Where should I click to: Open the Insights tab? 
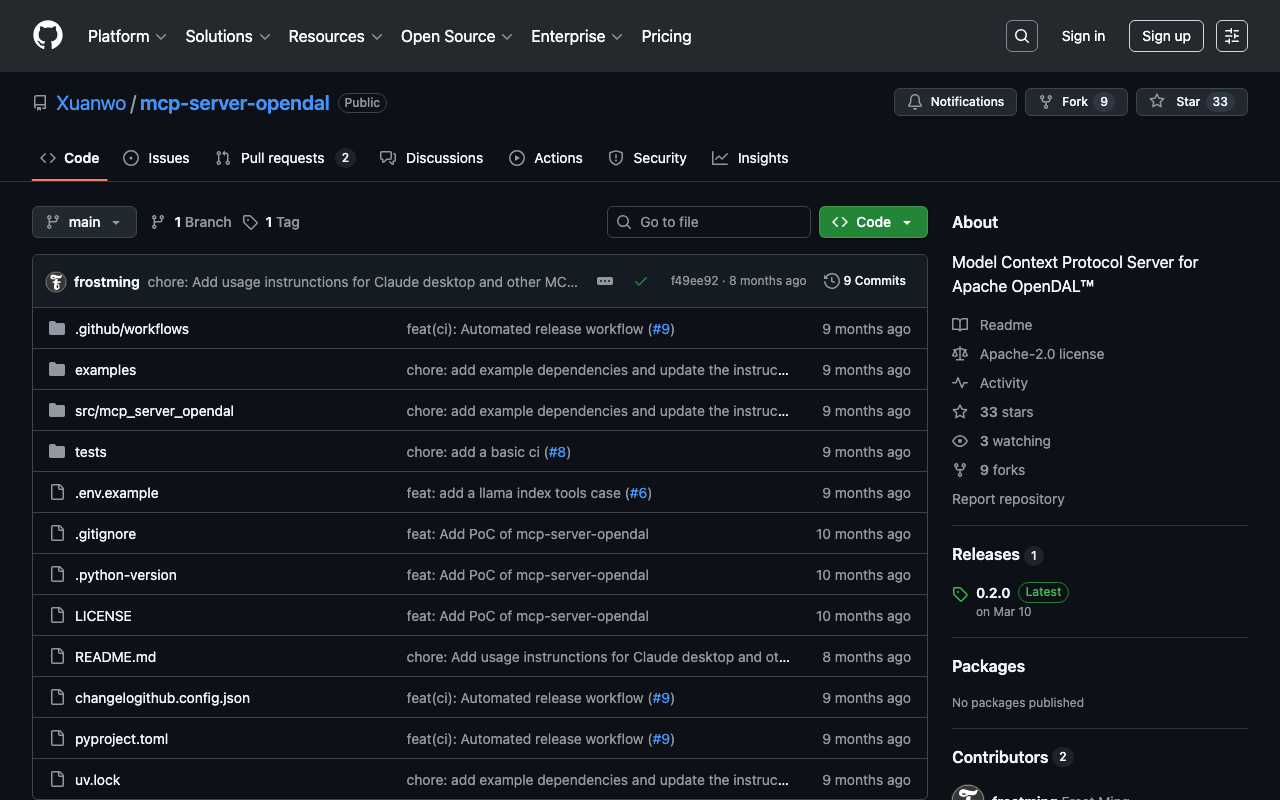point(750,158)
